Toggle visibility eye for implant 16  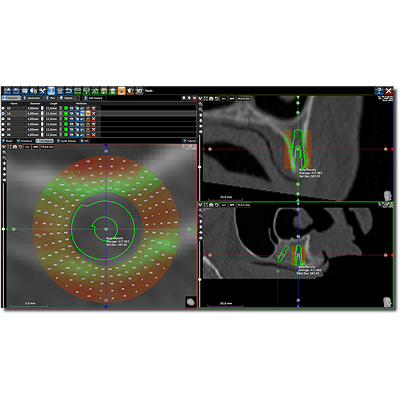pyautogui.click(x=72, y=119)
